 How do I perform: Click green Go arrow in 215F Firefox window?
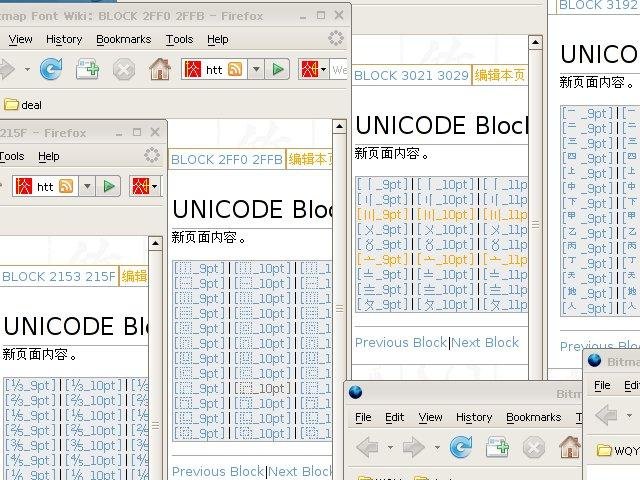(109, 187)
